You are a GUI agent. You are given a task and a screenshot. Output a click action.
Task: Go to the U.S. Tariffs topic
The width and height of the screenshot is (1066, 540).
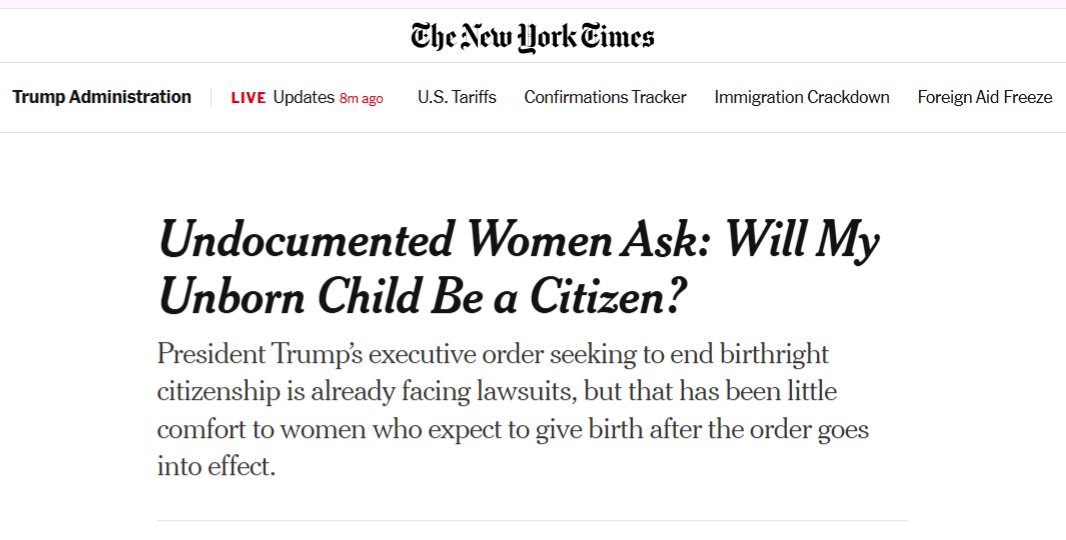point(457,97)
